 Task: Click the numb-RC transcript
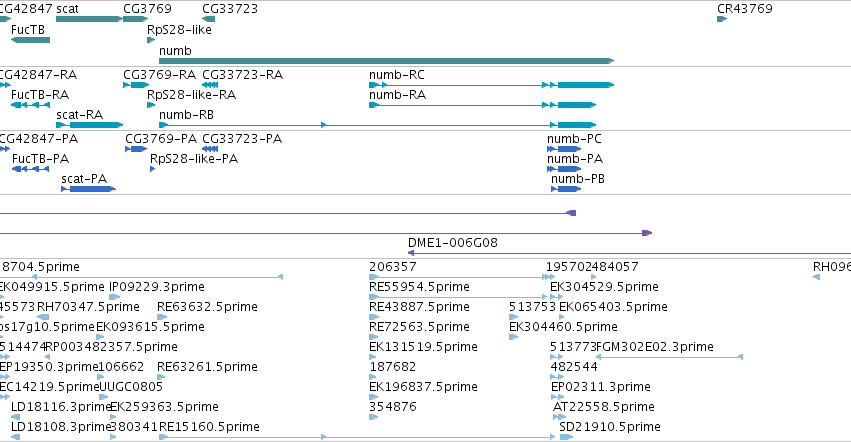click(x=491, y=85)
